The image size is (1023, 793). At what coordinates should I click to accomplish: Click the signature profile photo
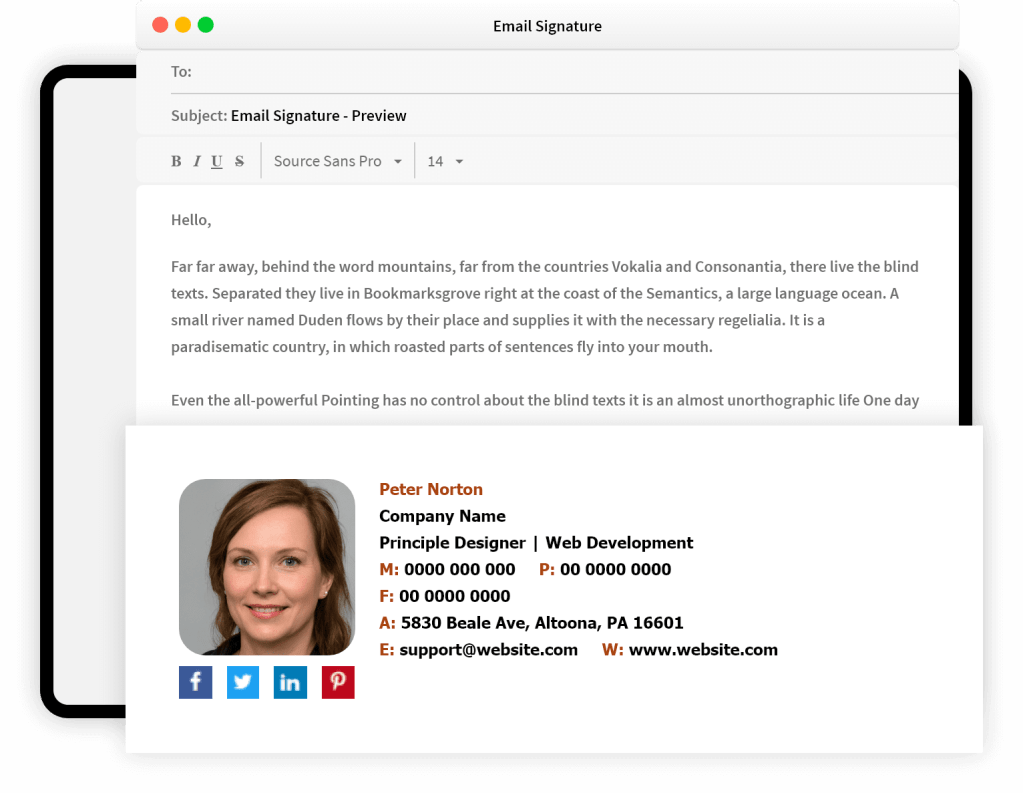[267, 567]
